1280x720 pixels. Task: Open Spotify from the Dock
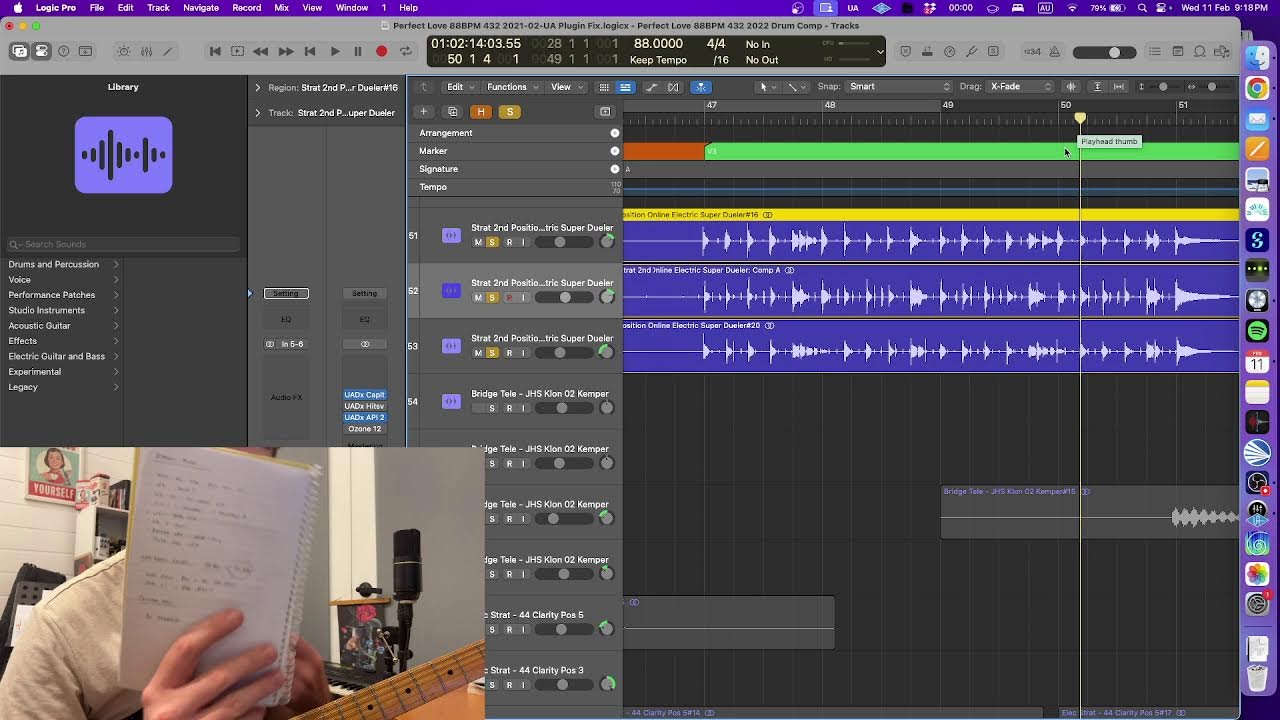click(x=1258, y=331)
